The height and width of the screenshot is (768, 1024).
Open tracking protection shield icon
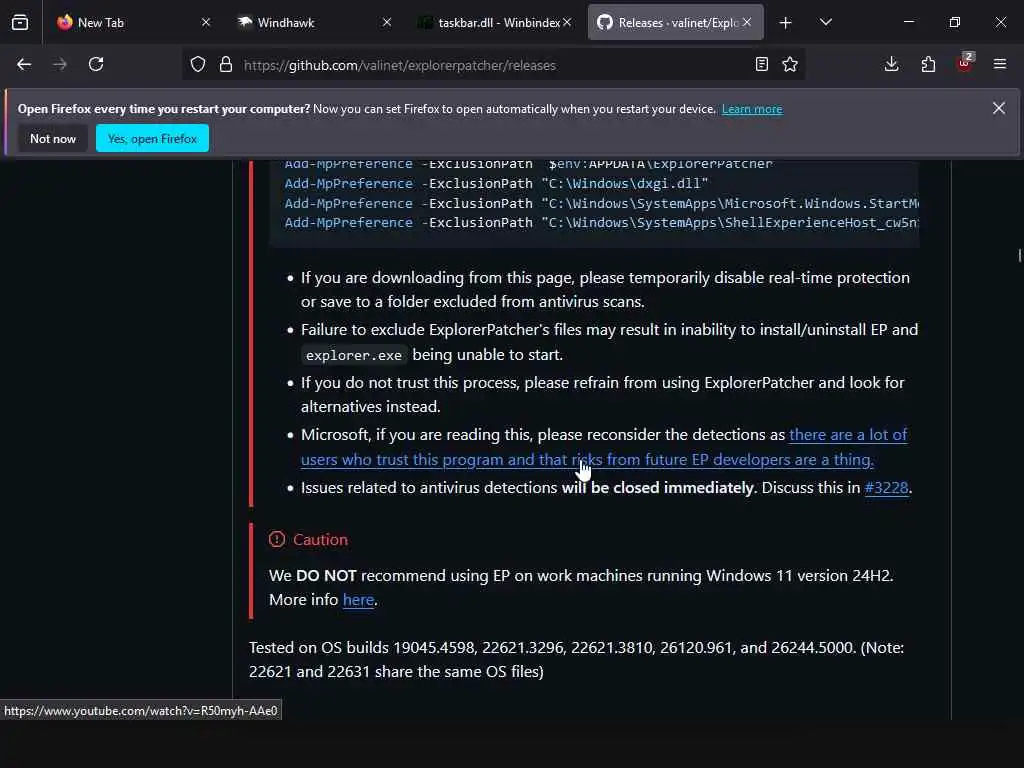point(198,65)
